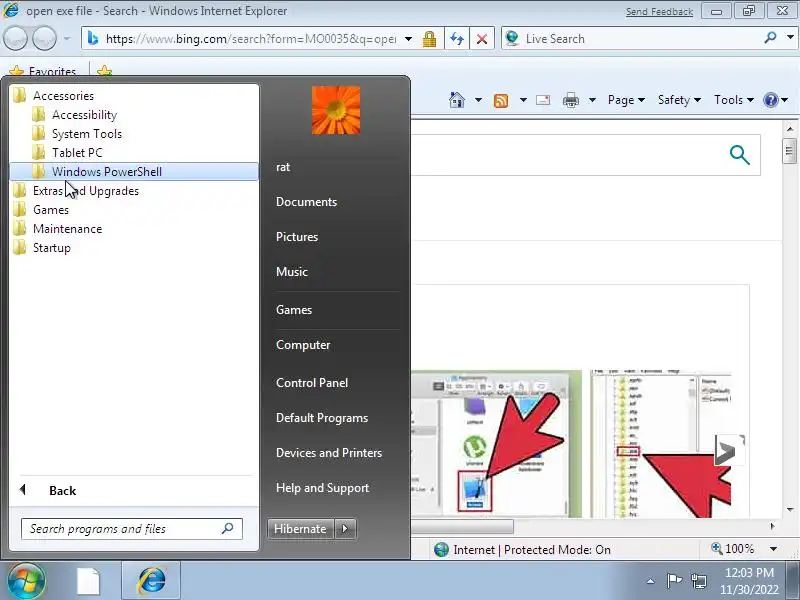
Task: Open the Maintenance folder
Action: (67, 229)
